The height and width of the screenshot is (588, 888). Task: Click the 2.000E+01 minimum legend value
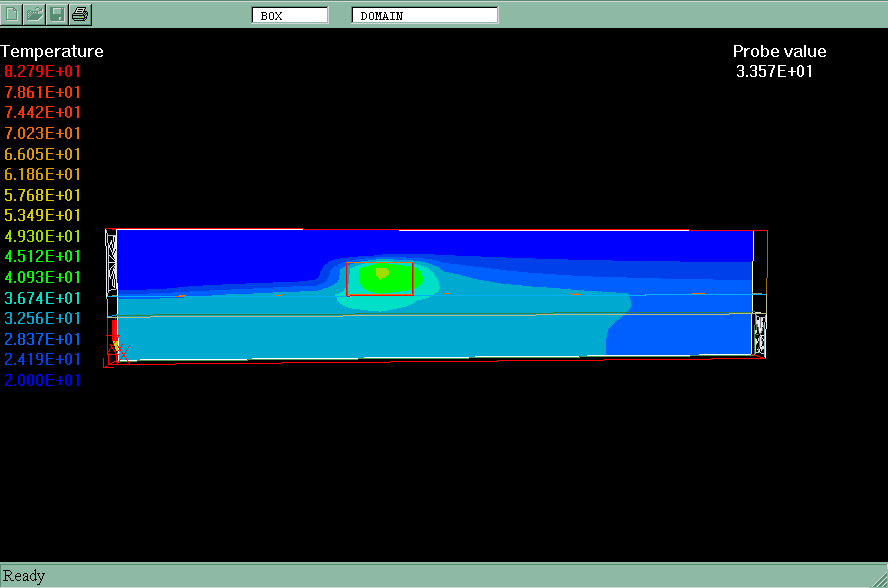pos(43,381)
